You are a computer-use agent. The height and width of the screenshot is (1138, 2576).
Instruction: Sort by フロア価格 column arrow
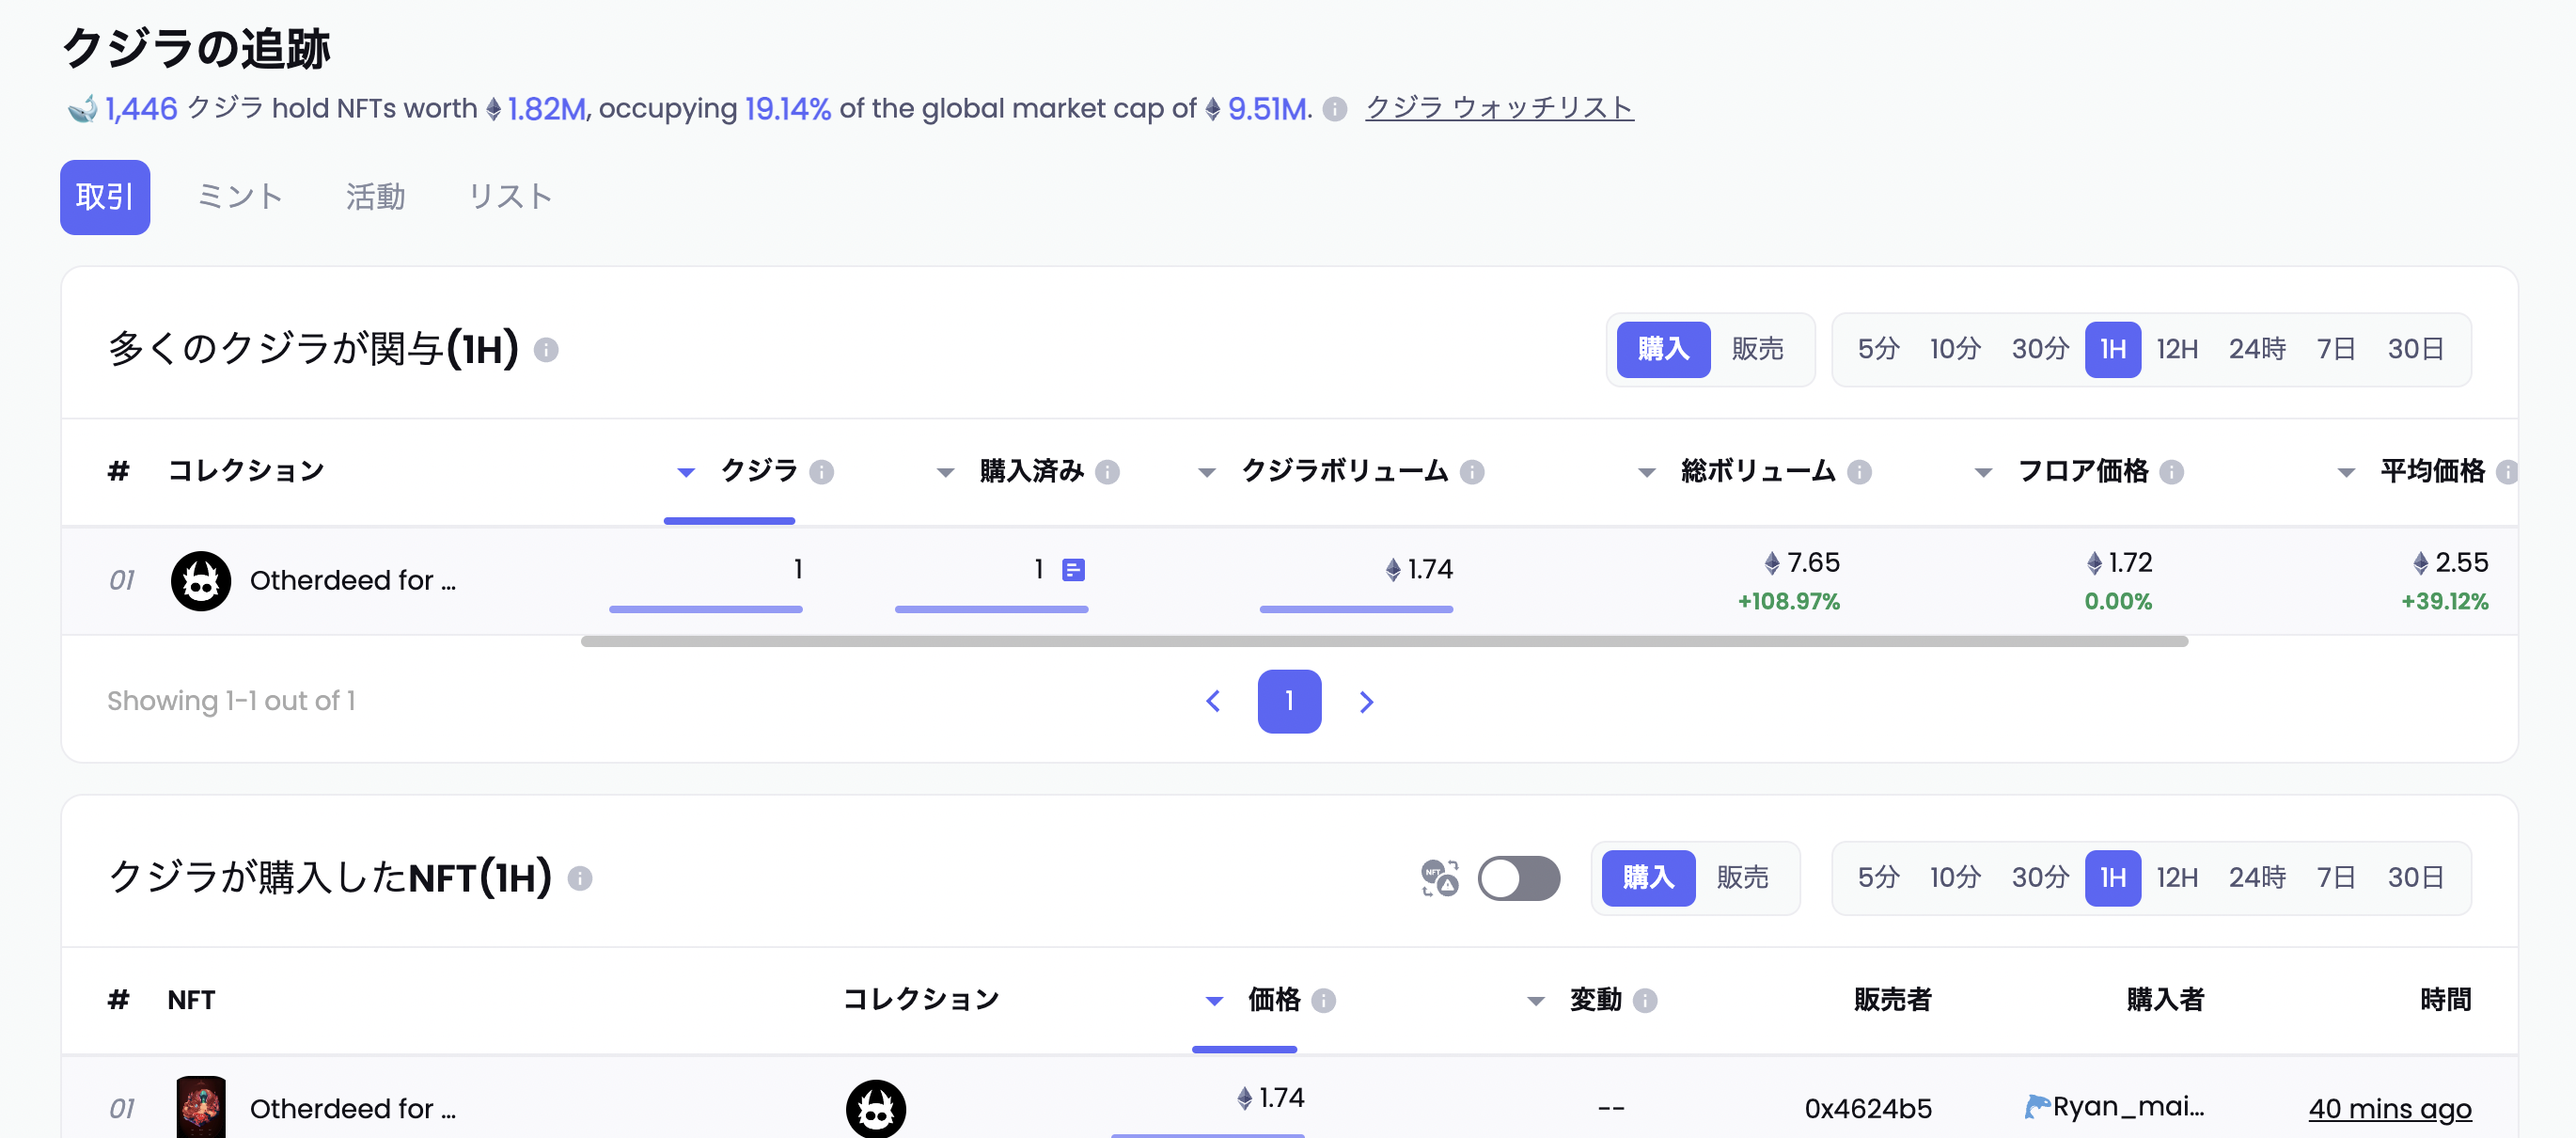coord(1983,472)
